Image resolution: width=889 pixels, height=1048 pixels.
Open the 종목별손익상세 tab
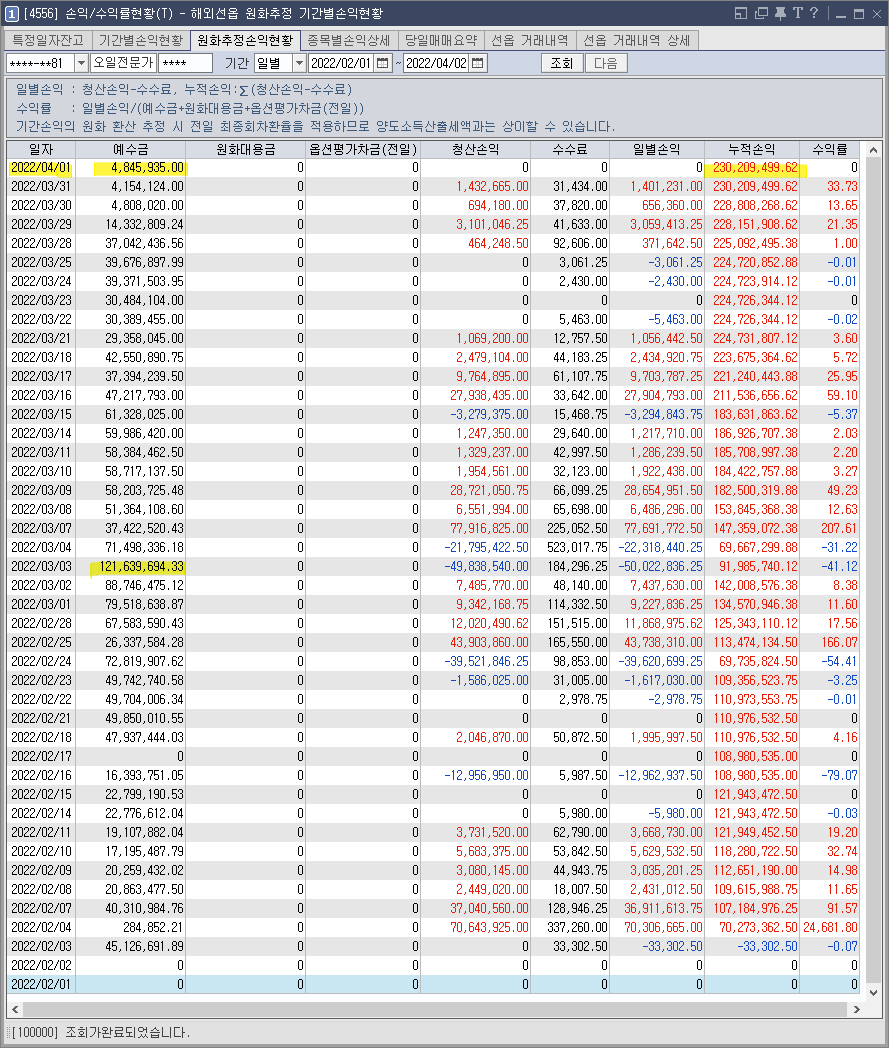pyautogui.click(x=349, y=41)
